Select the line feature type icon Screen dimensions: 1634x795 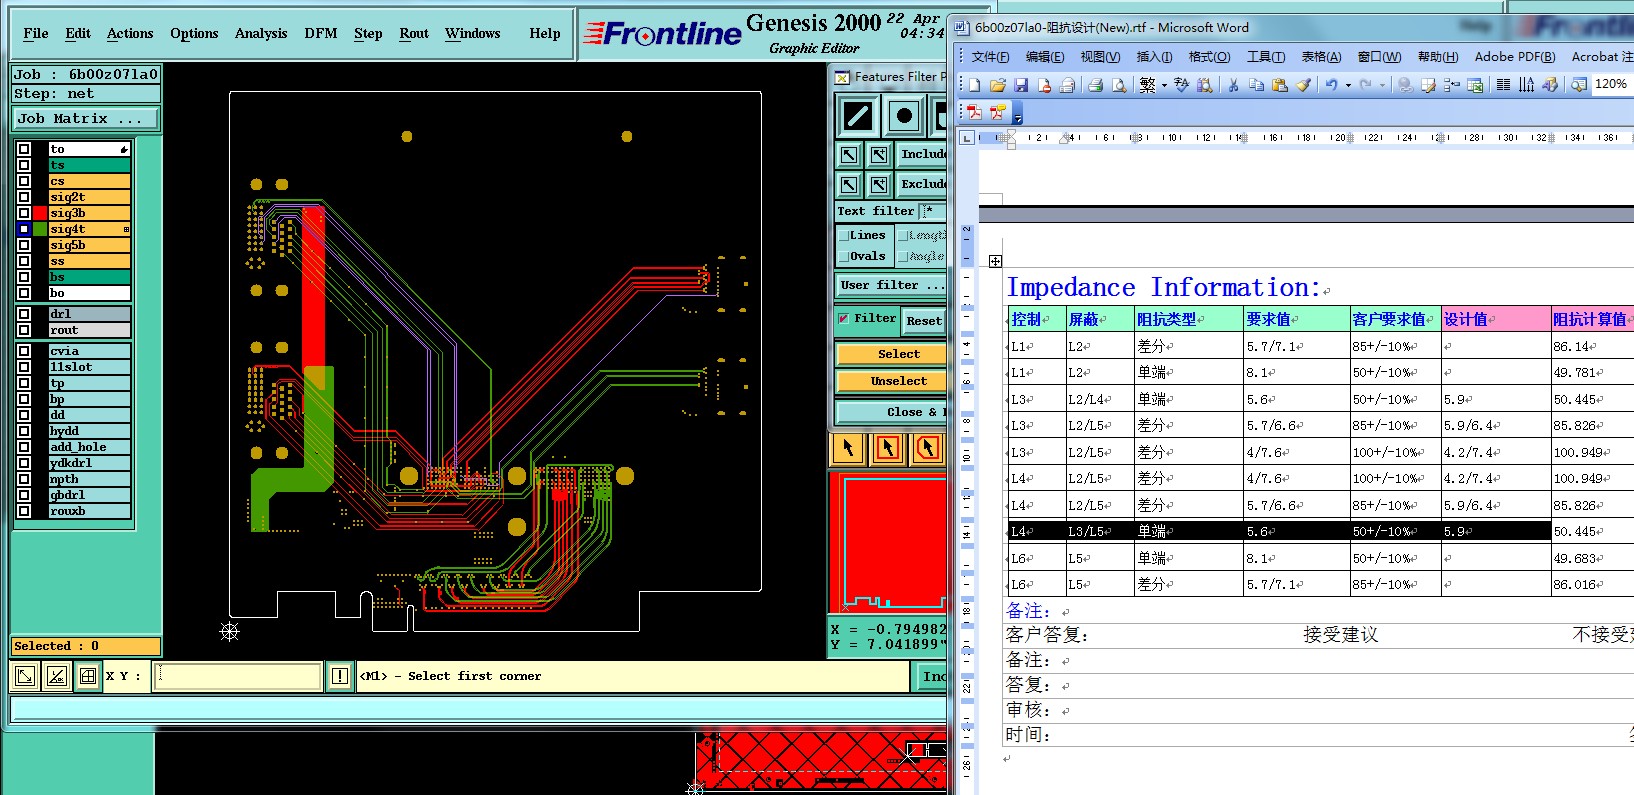pyautogui.click(x=858, y=116)
